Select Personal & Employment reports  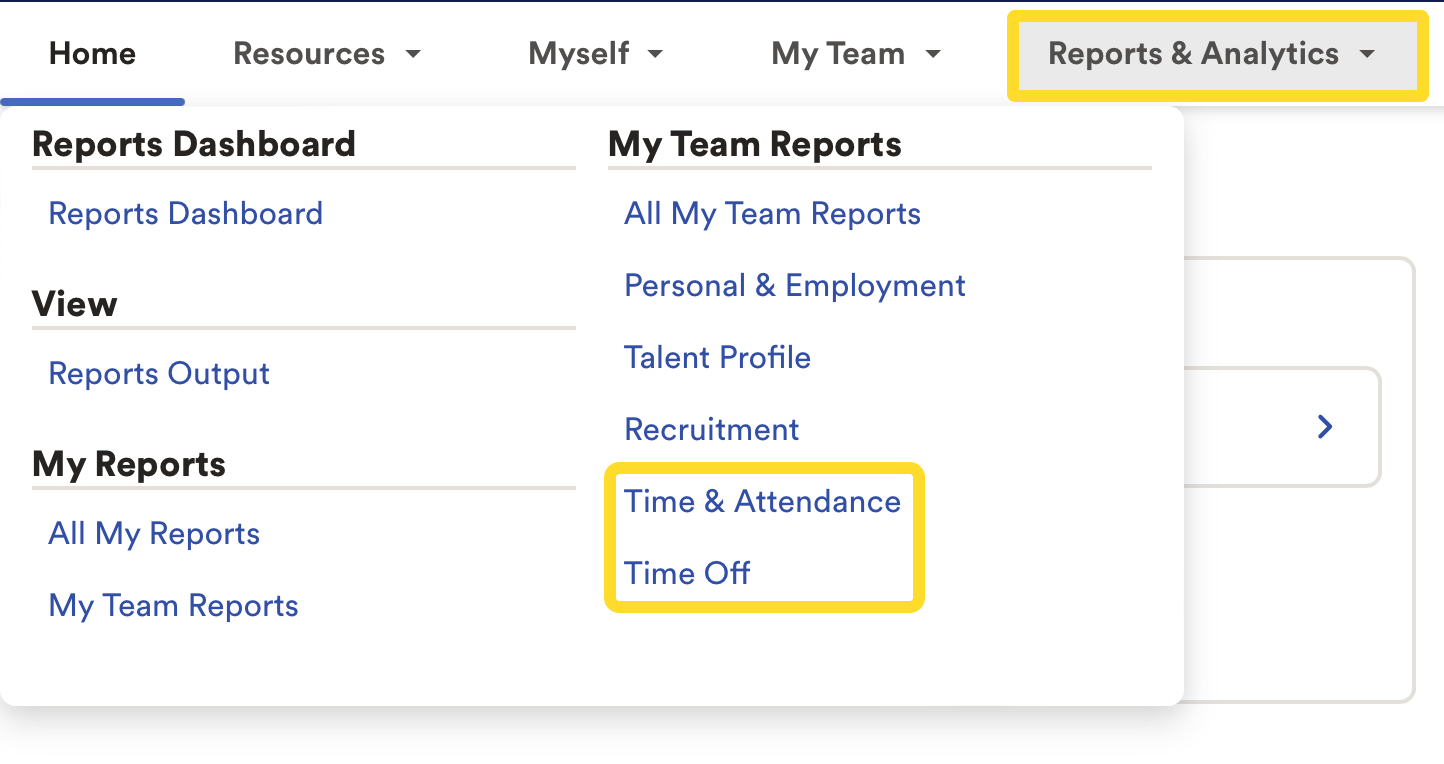pos(795,286)
